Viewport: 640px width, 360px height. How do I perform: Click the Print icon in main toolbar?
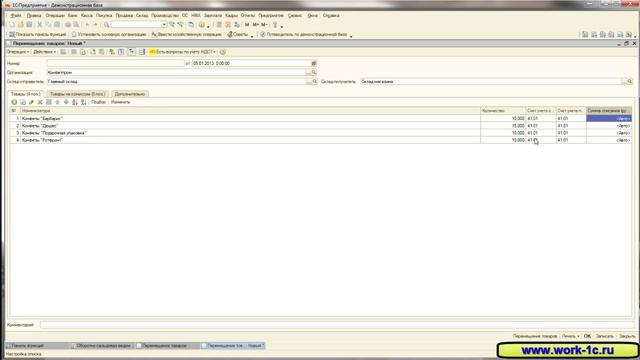tap(68, 25)
